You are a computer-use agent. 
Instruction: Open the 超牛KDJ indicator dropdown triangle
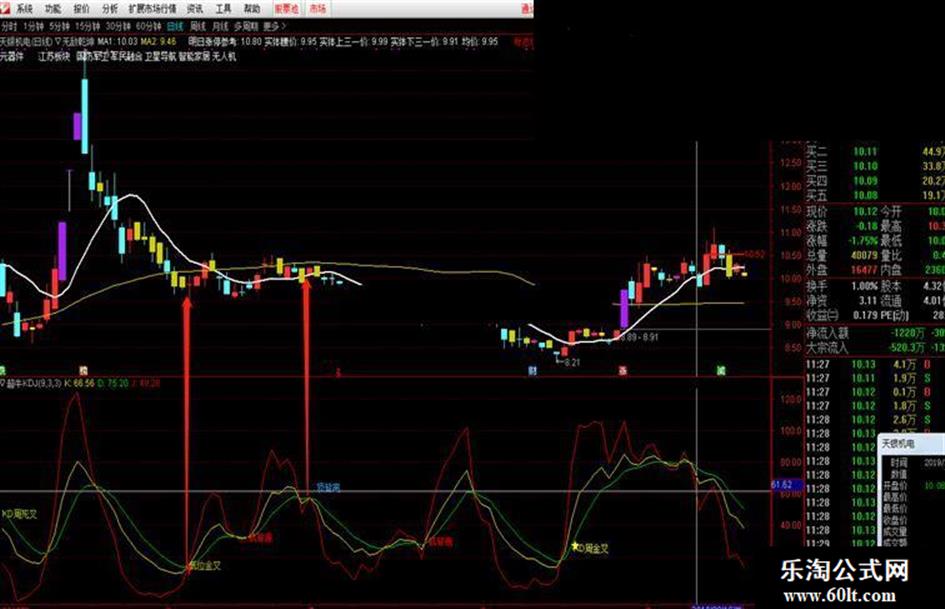click(x=2, y=383)
